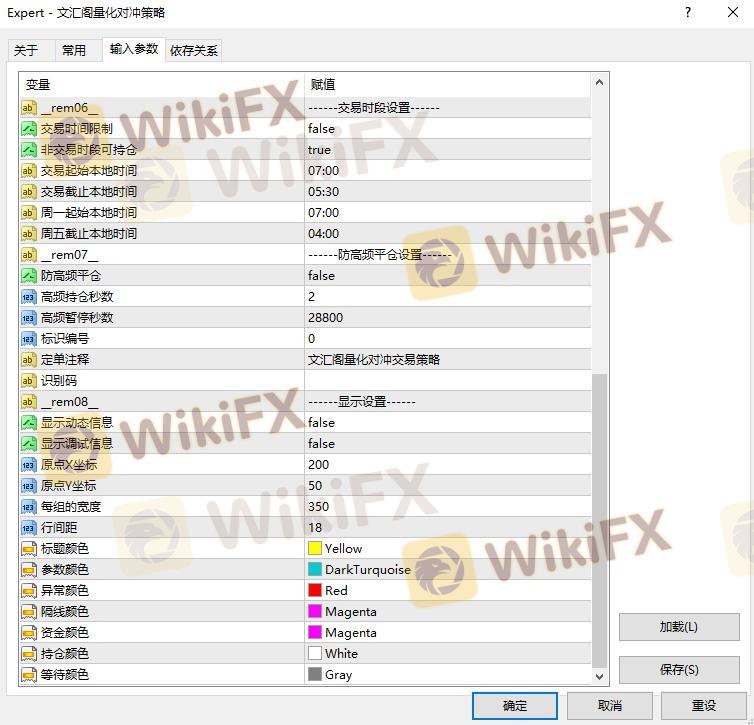
Task: Edit the 高频暂停秒数 value 28800
Action: 326,318
